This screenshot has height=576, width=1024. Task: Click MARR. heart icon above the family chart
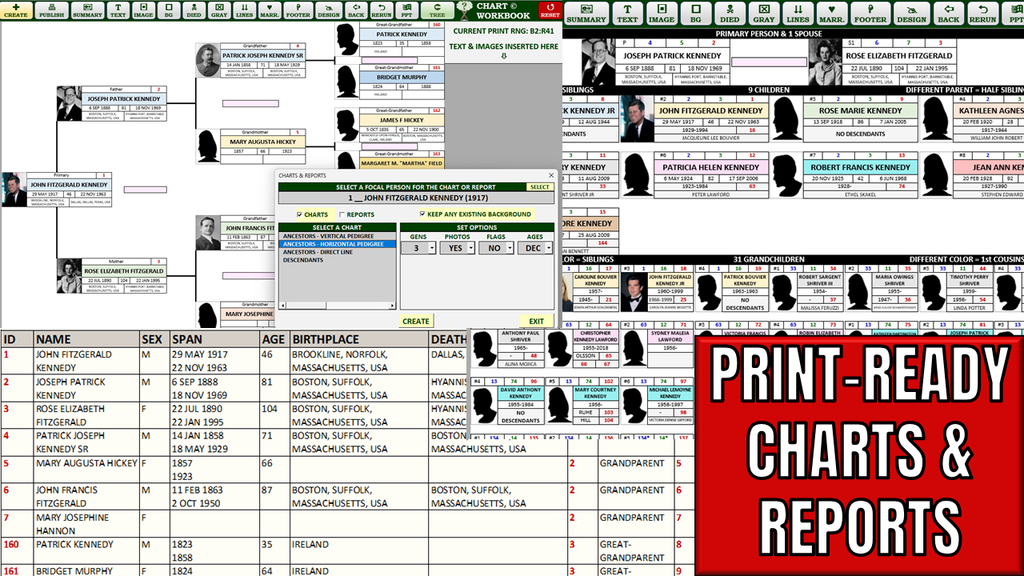(829, 14)
